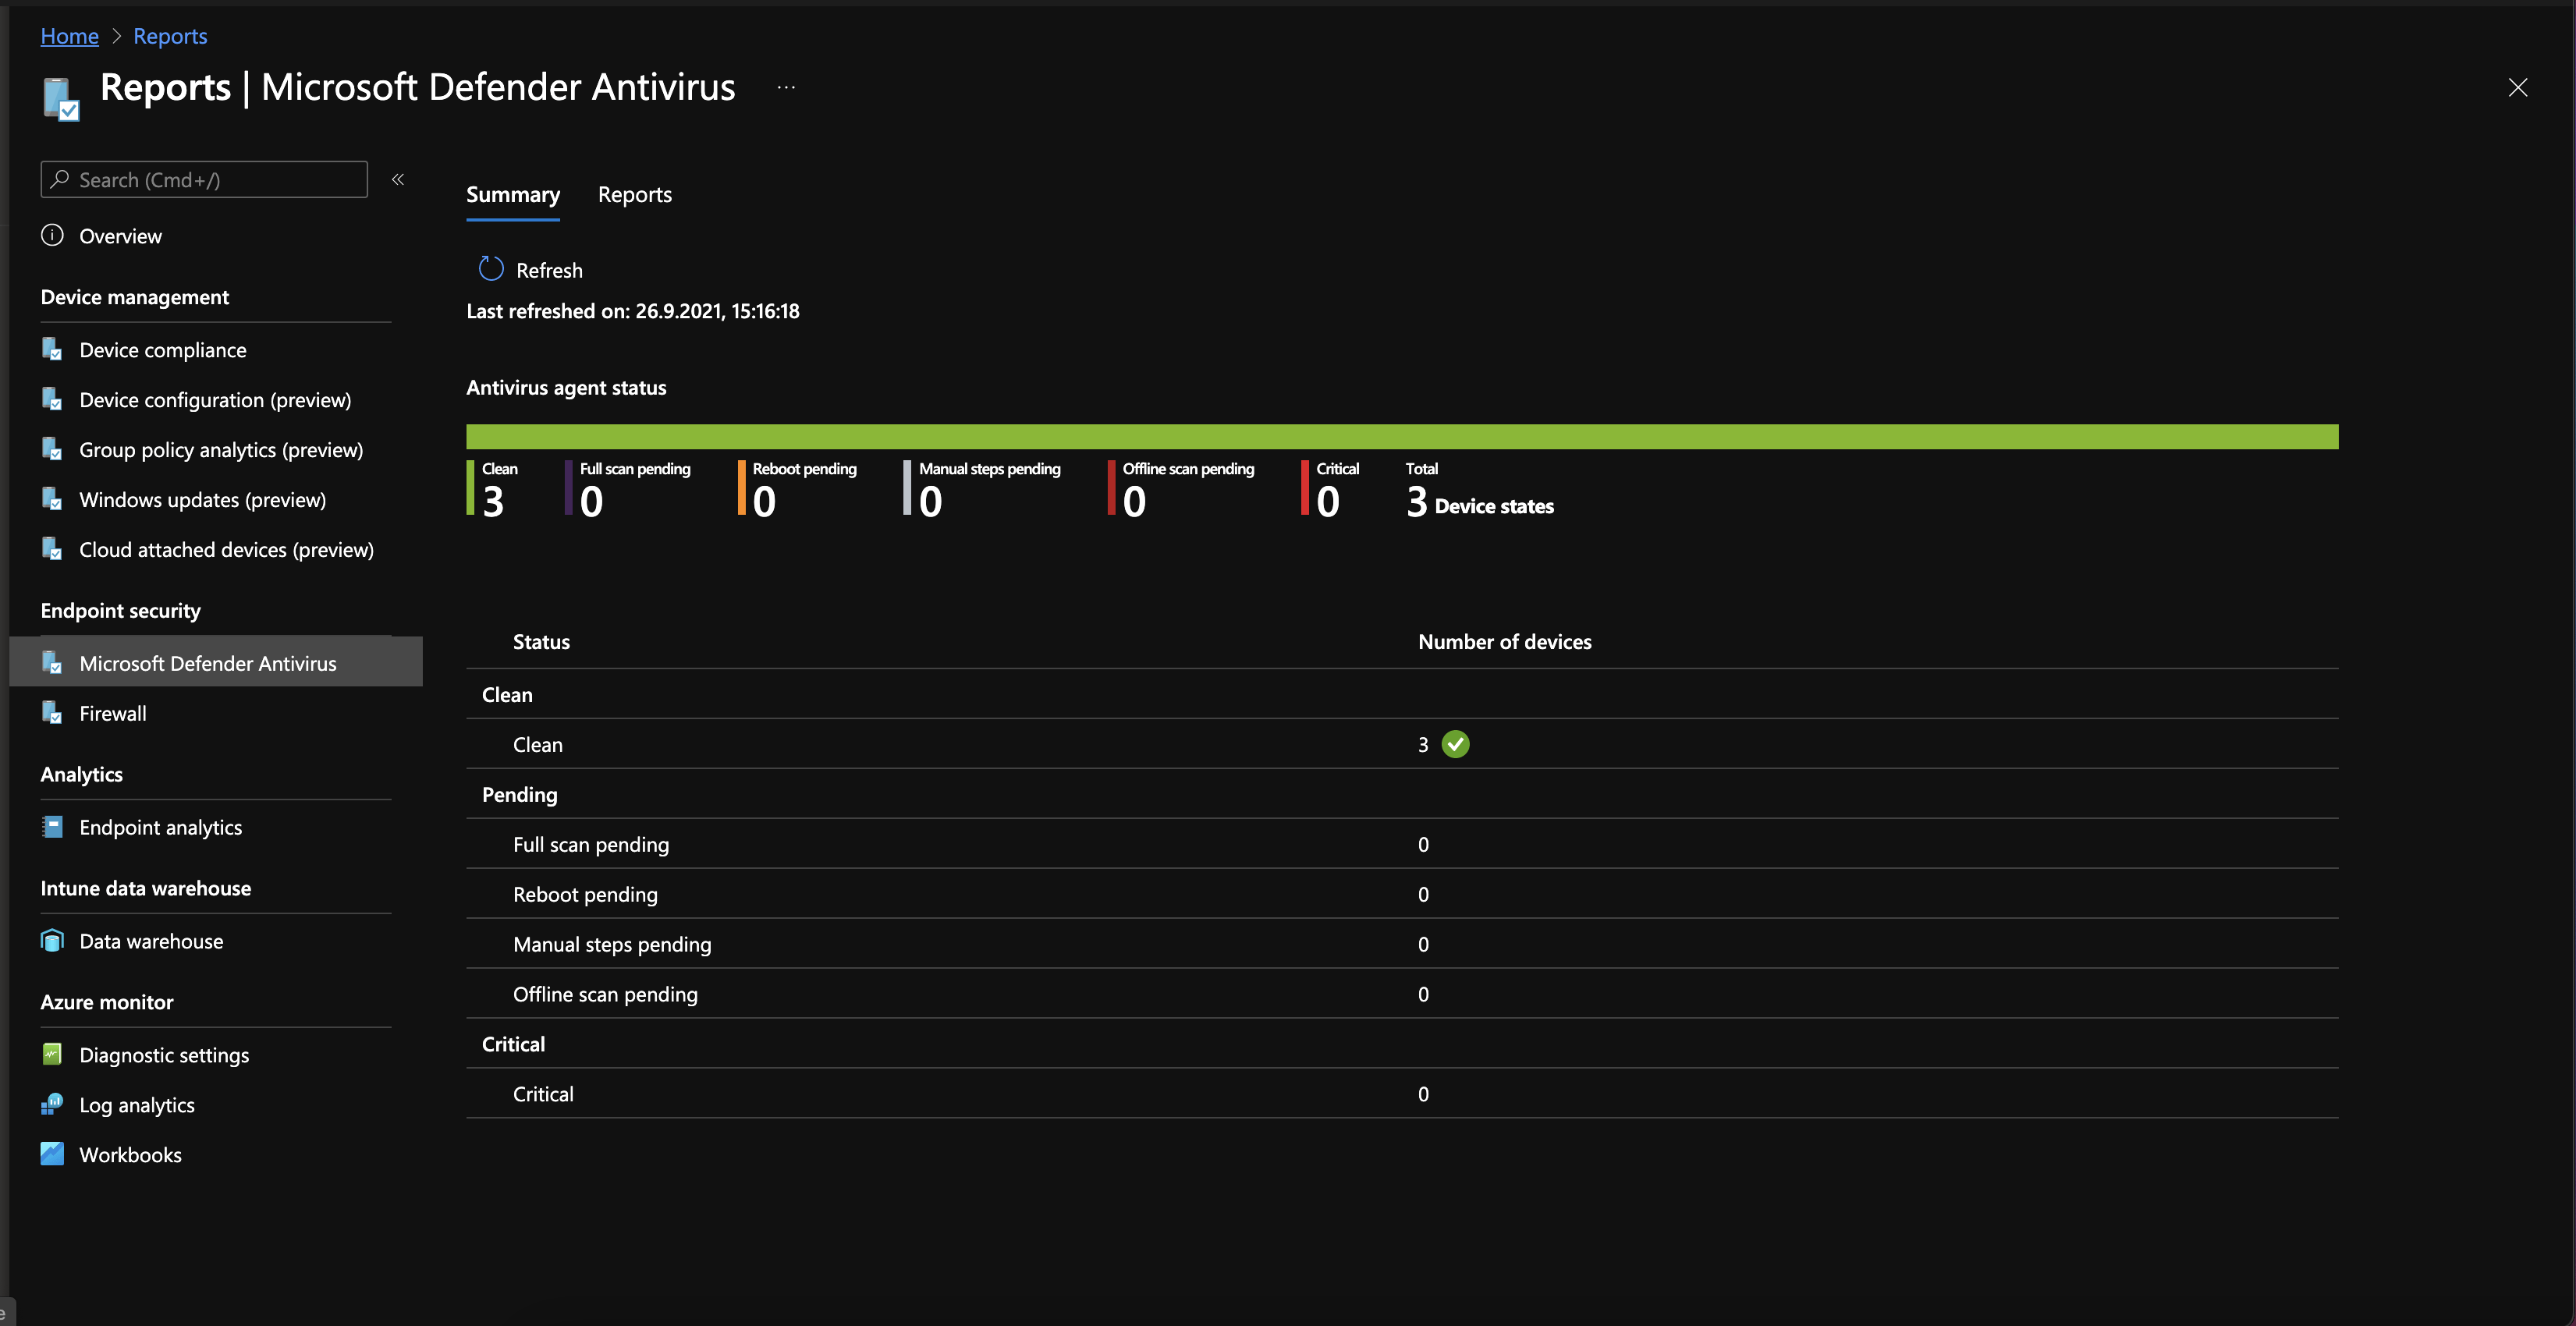
Task: Click the Refresh button label
Action: (549, 270)
